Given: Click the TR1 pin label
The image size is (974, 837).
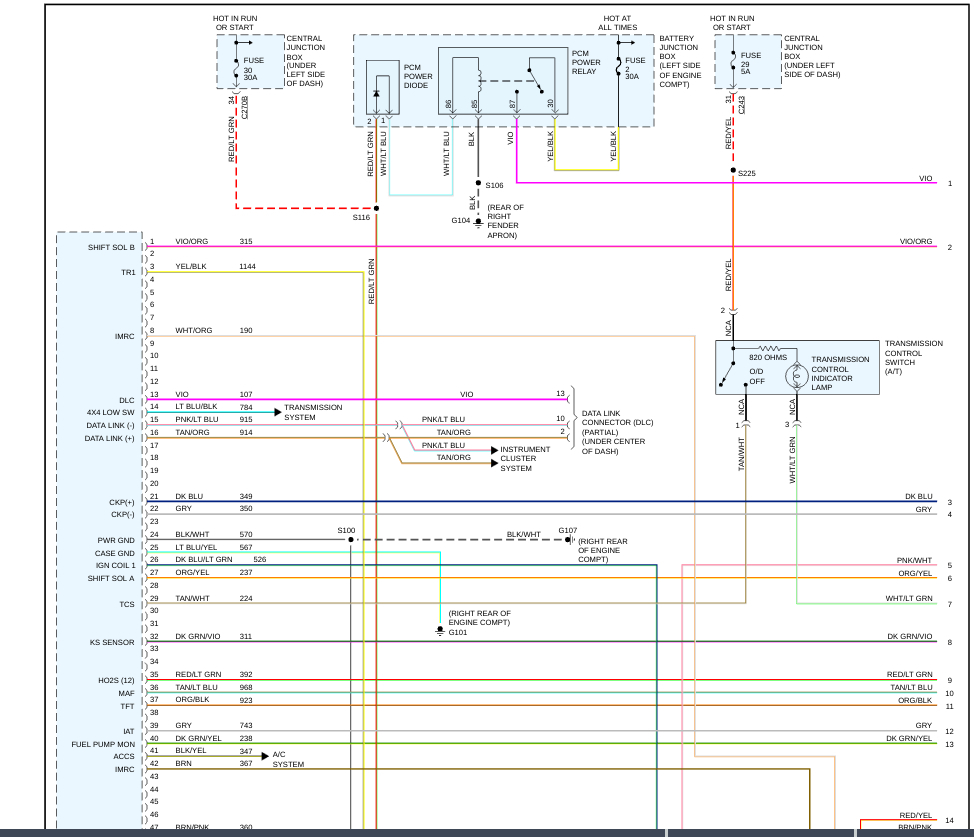Looking at the screenshot, I should pos(128,273).
